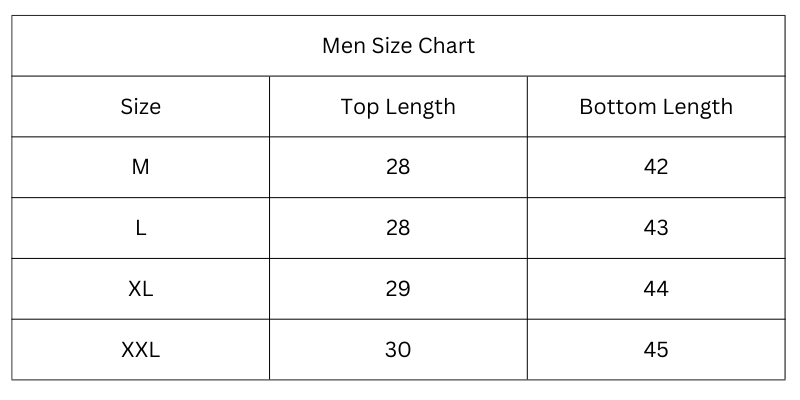The height and width of the screenshot is (400, 800).
Task: Click the Top Length value 28 for size L
Action: click(398, 228)
